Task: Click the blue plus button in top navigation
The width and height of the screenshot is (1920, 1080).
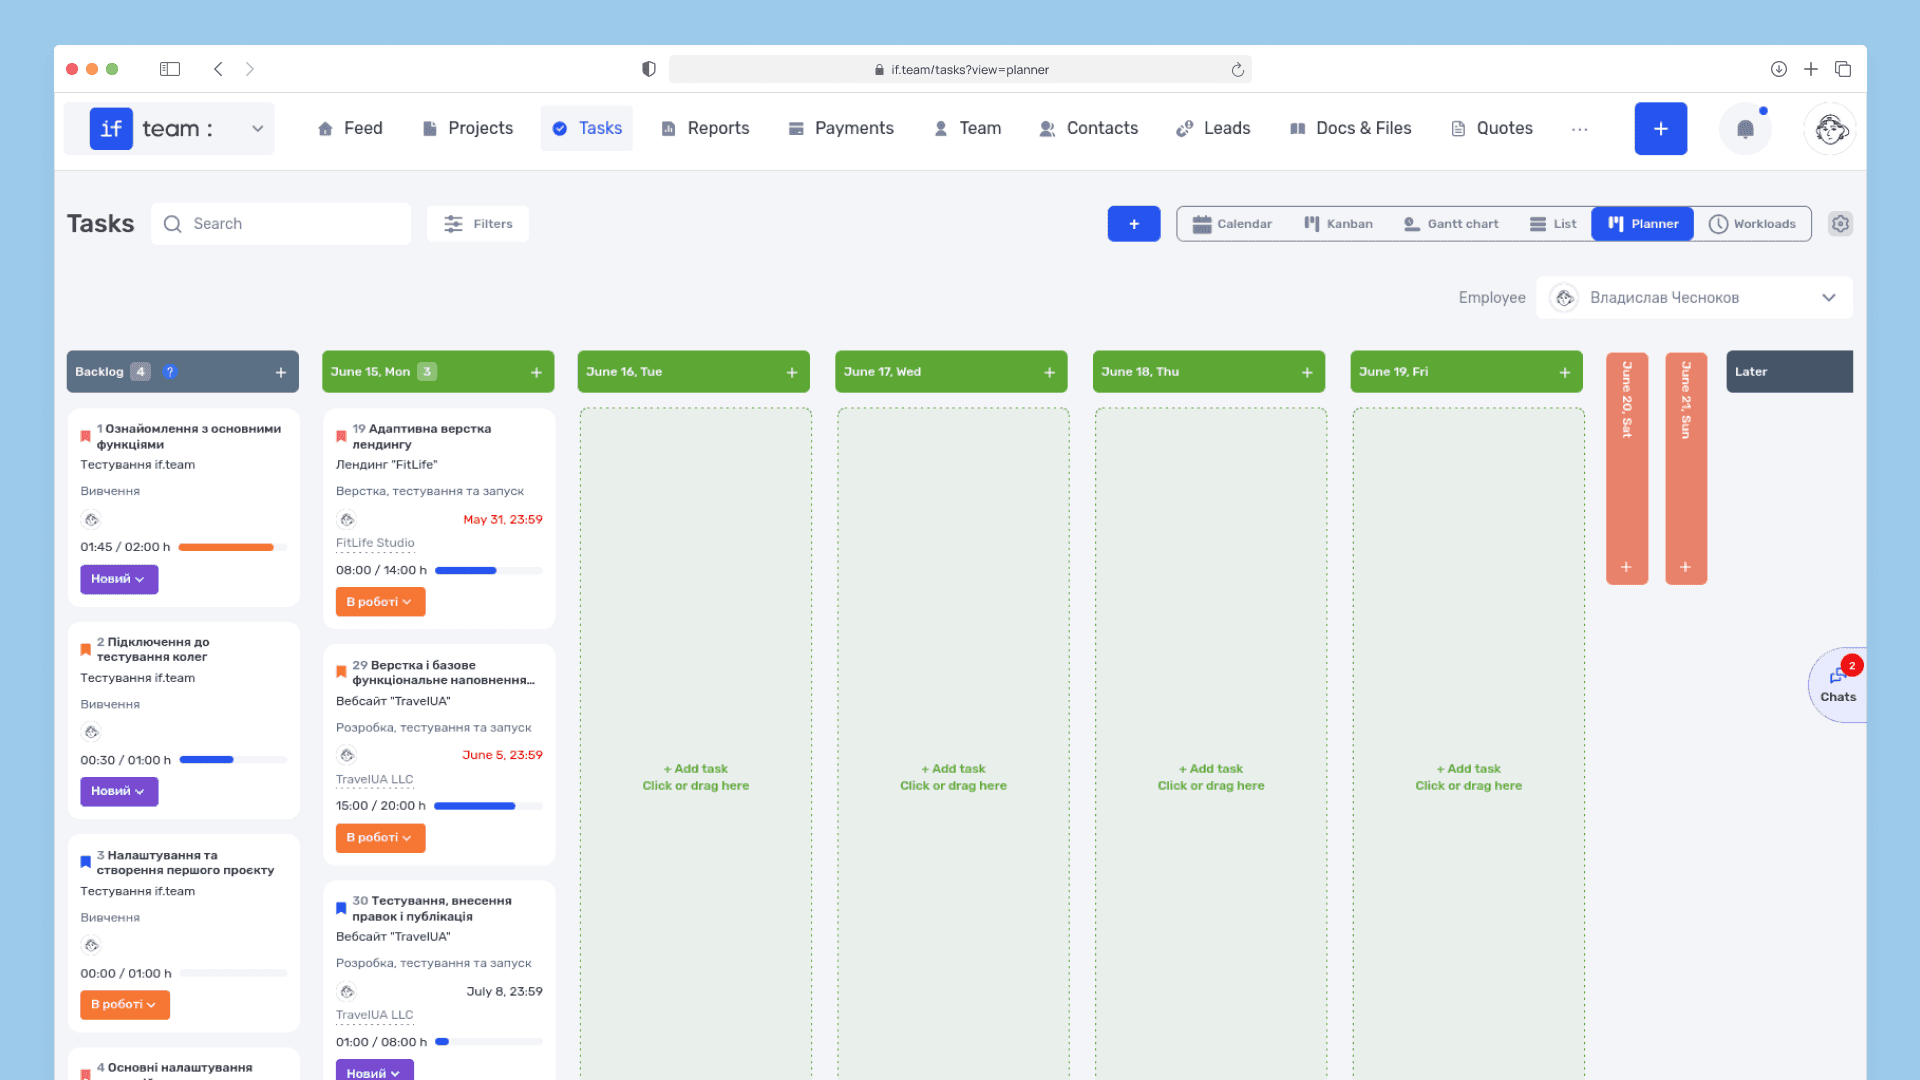Action: tap(1661, 129)
